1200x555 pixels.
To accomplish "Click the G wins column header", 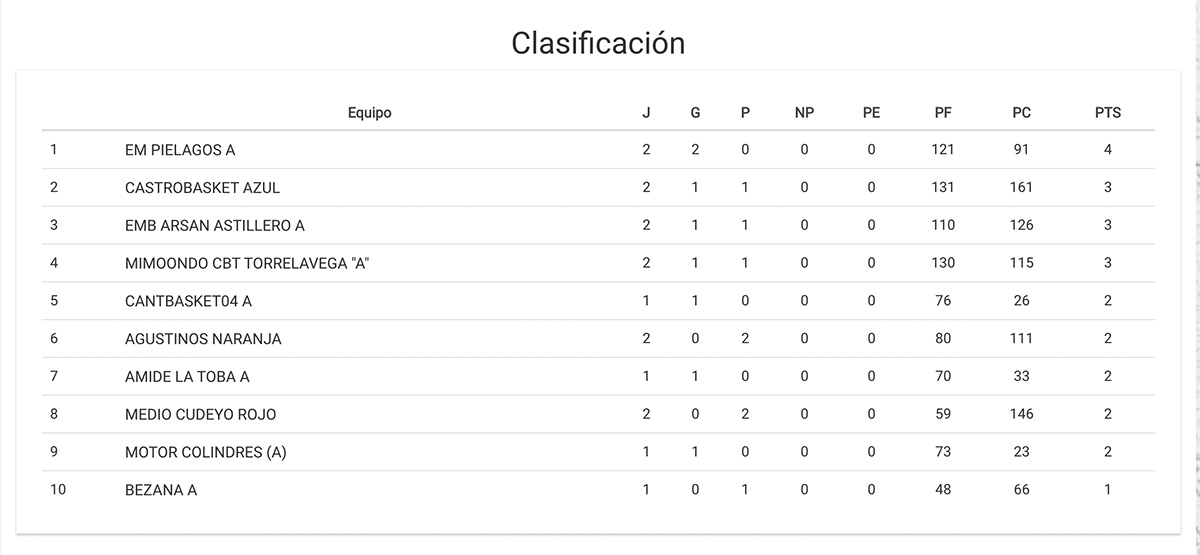I will click(695, 113).
